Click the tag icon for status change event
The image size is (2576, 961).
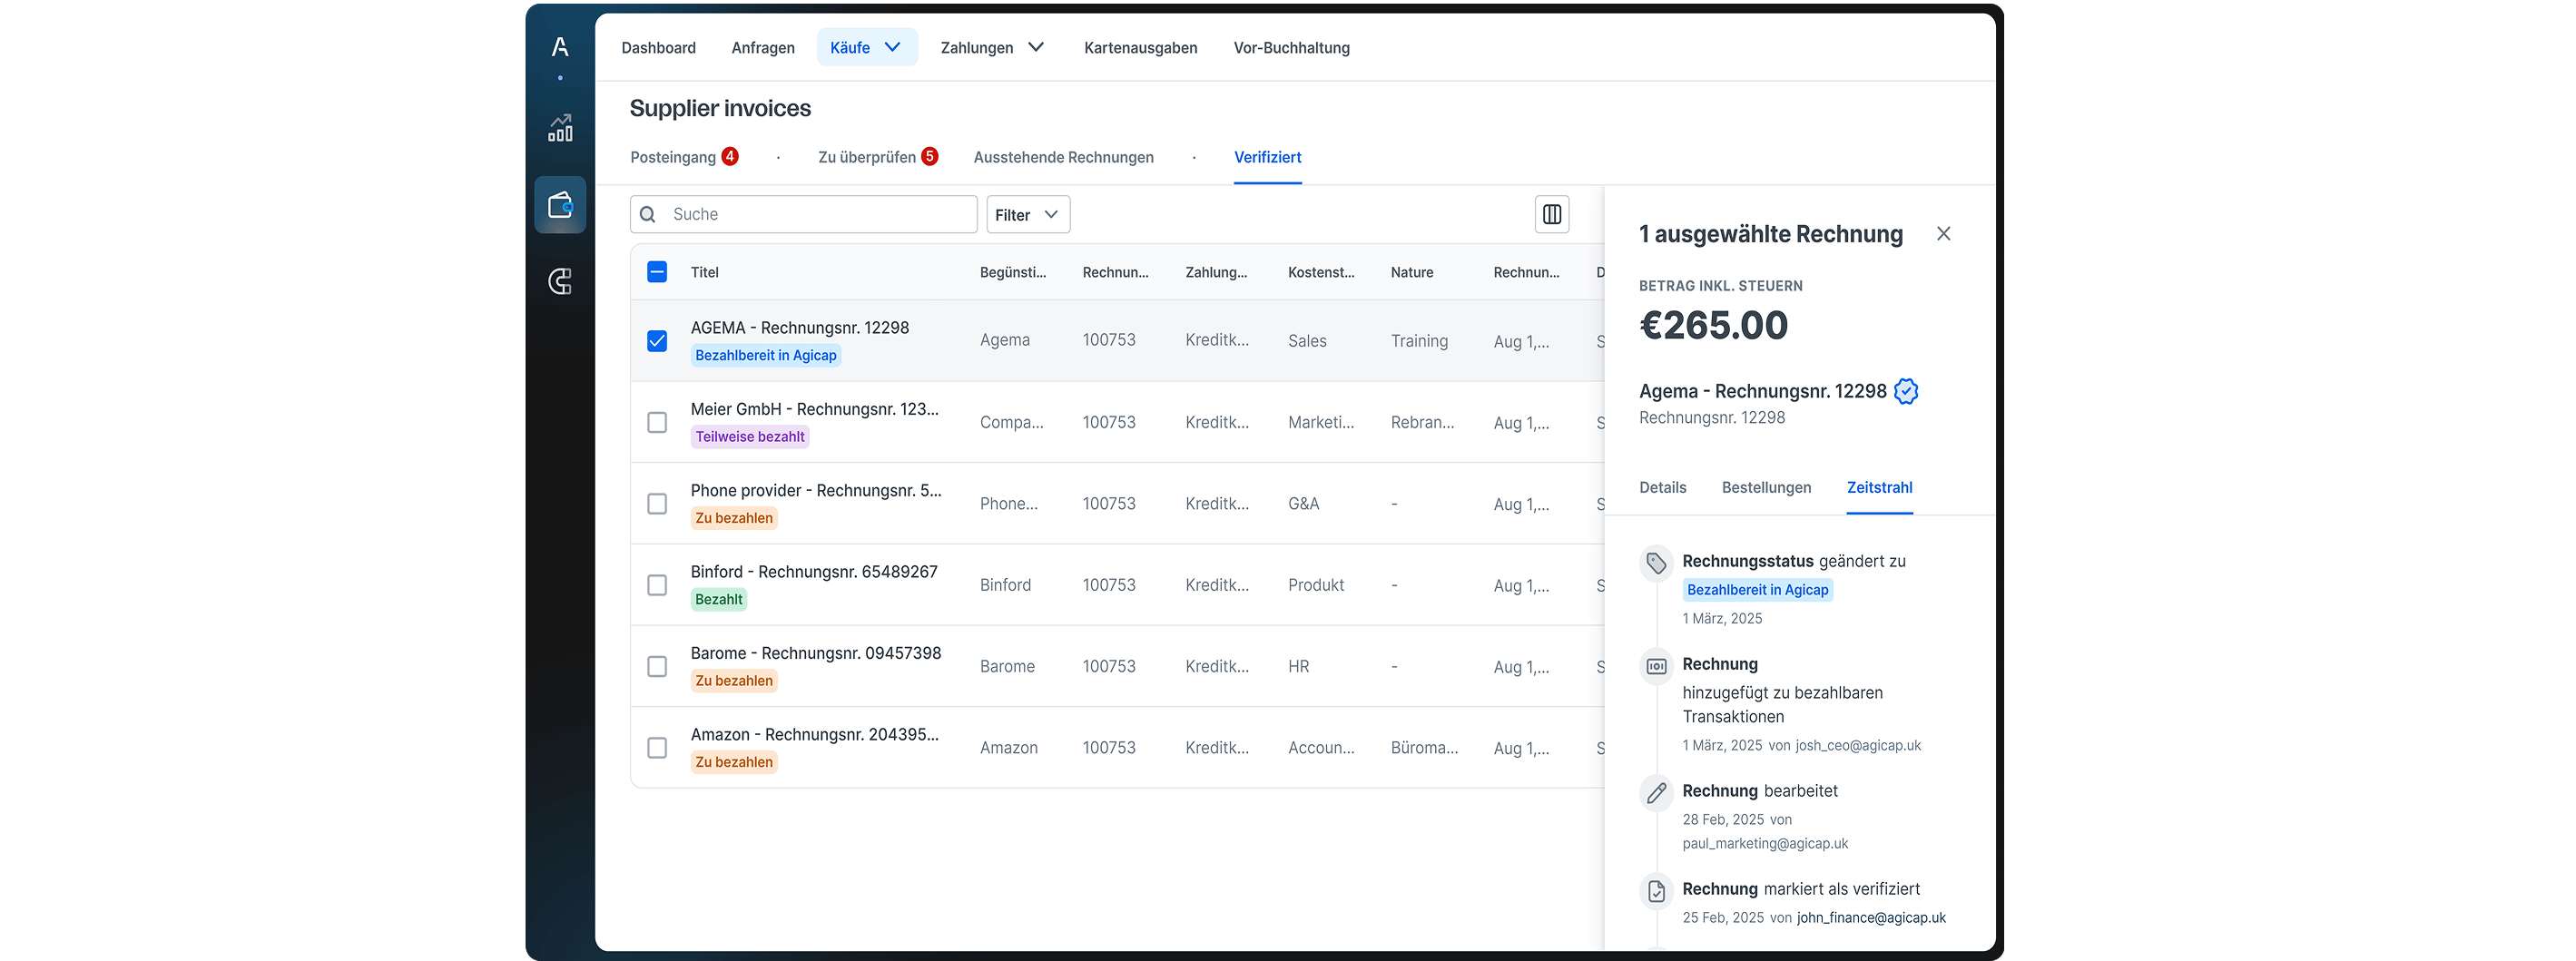pyautogui.click(x=1656, y=563)
